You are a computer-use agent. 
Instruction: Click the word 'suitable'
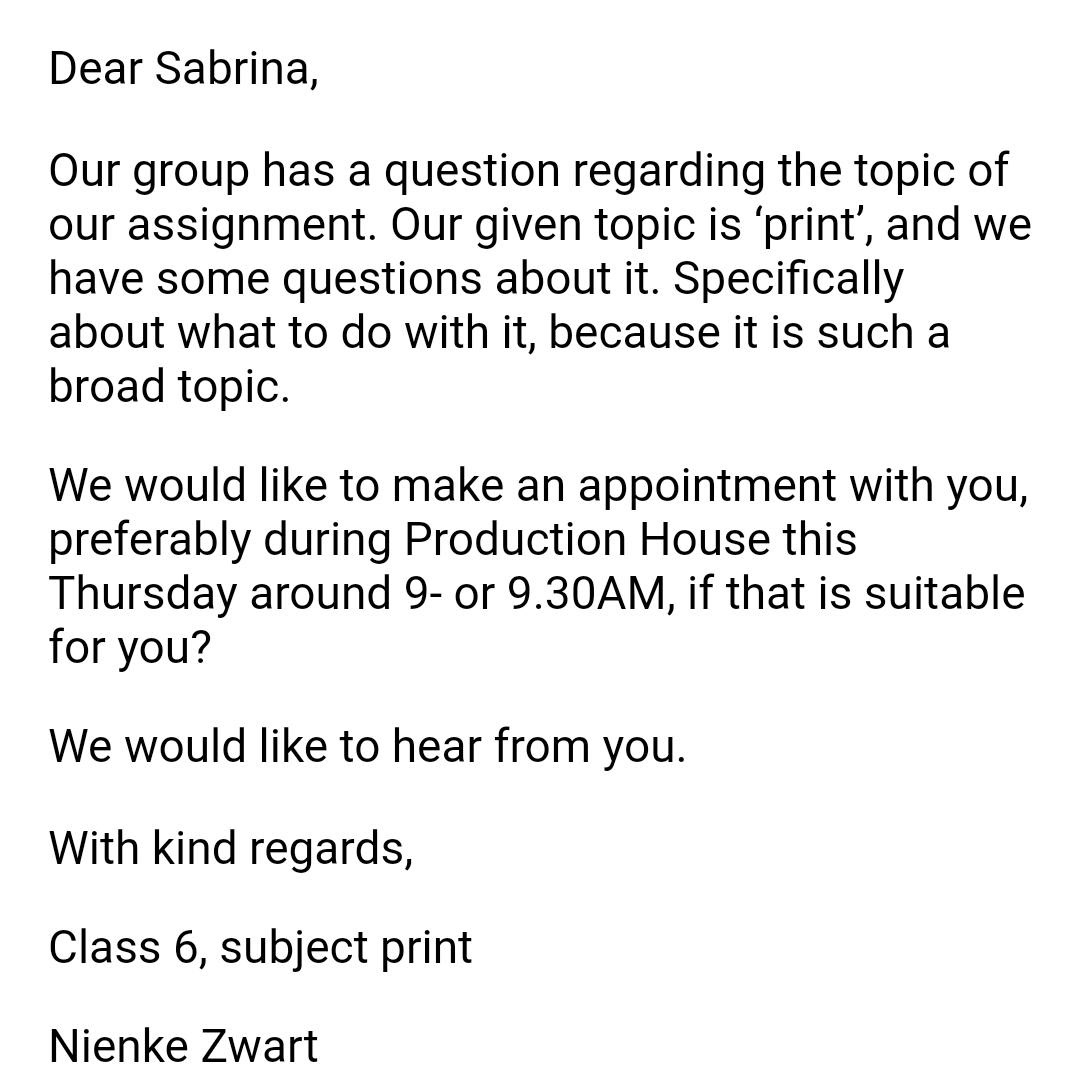[x=944, y=594]
